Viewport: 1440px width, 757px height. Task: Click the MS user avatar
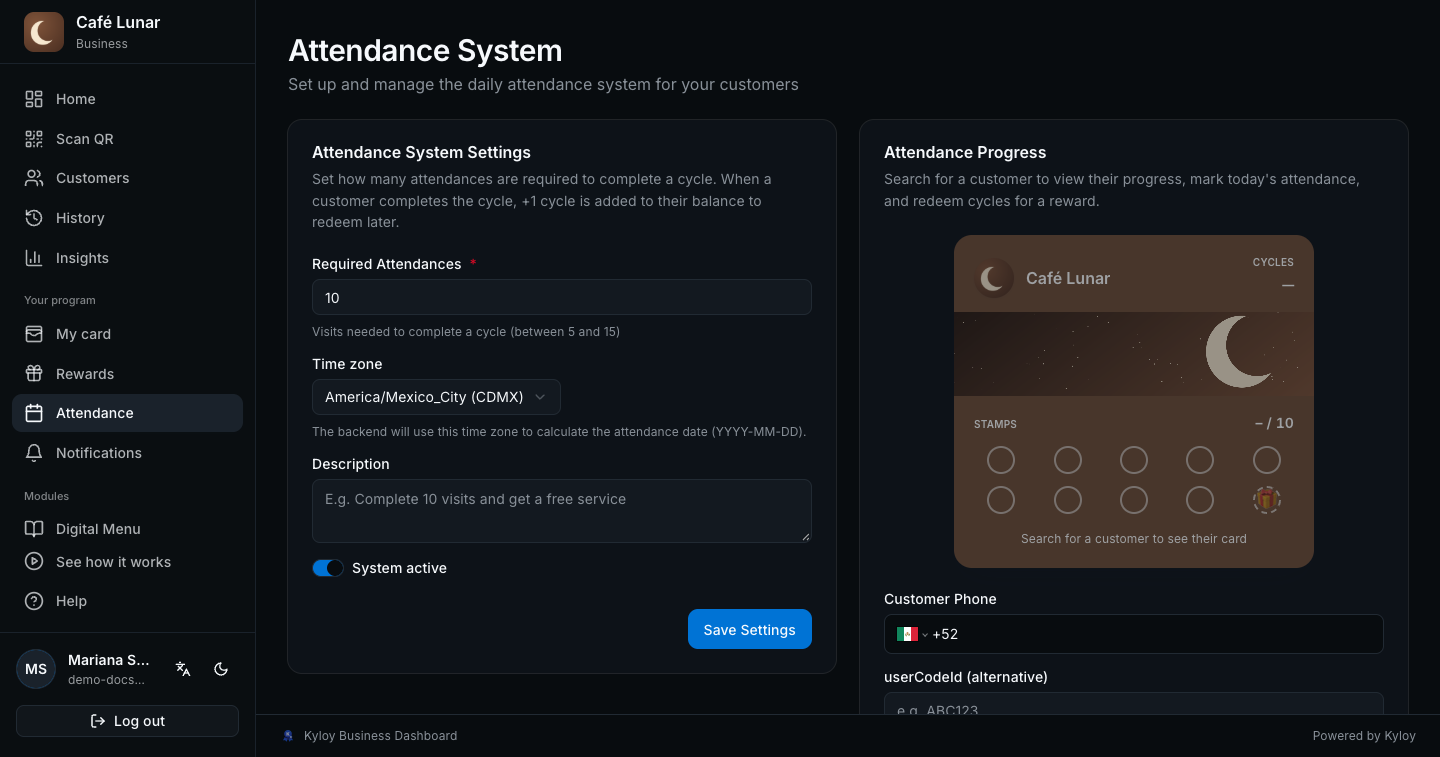(36, 669)
